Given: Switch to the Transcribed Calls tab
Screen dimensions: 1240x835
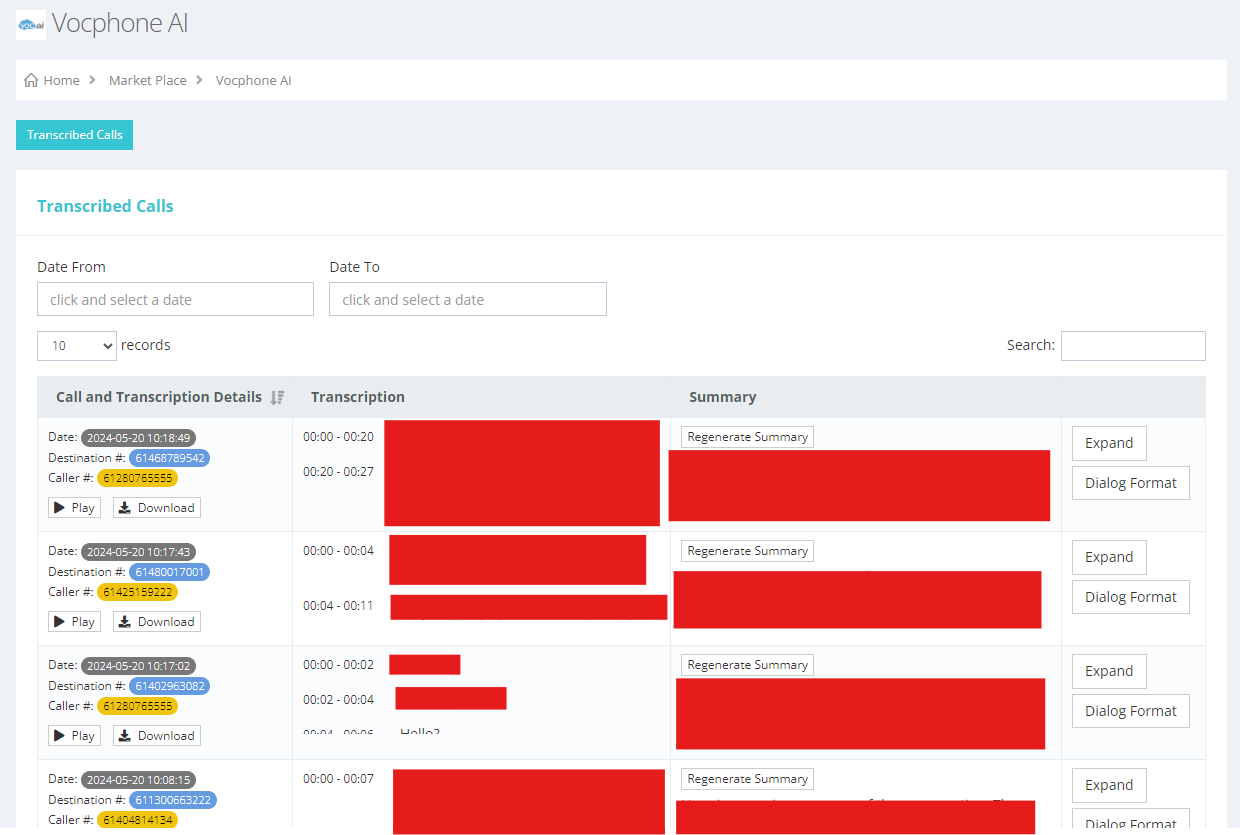Looking at the screenshot, I should coord(74,134).
